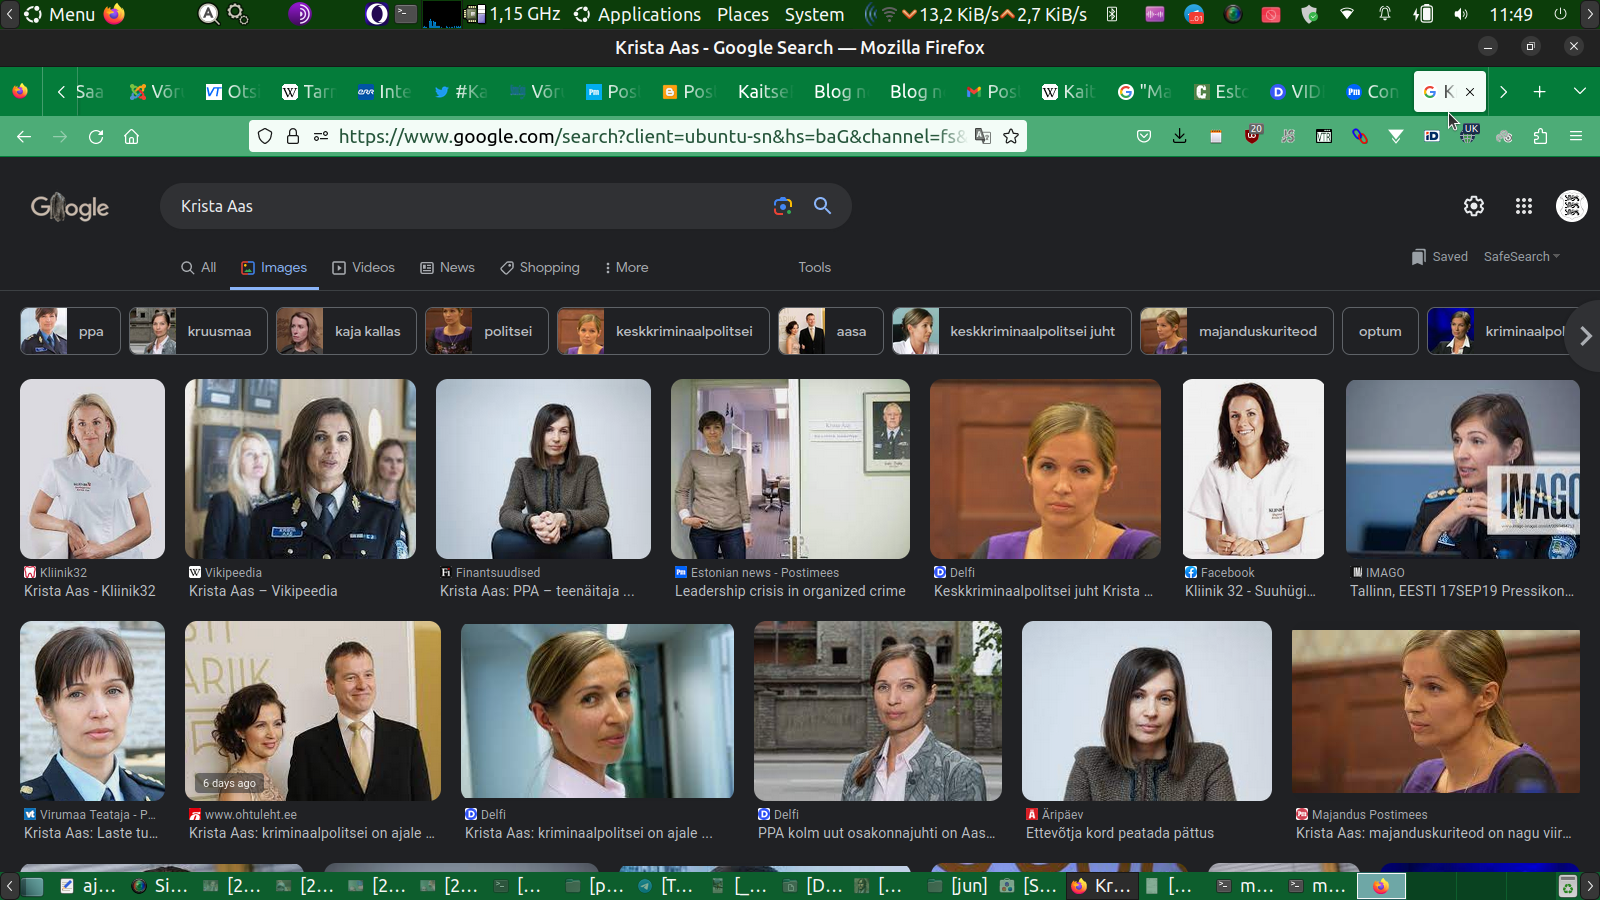Screen dimensions: 1600x900
Task: Open Firefox downloads panel
Action: [1180, 136]
